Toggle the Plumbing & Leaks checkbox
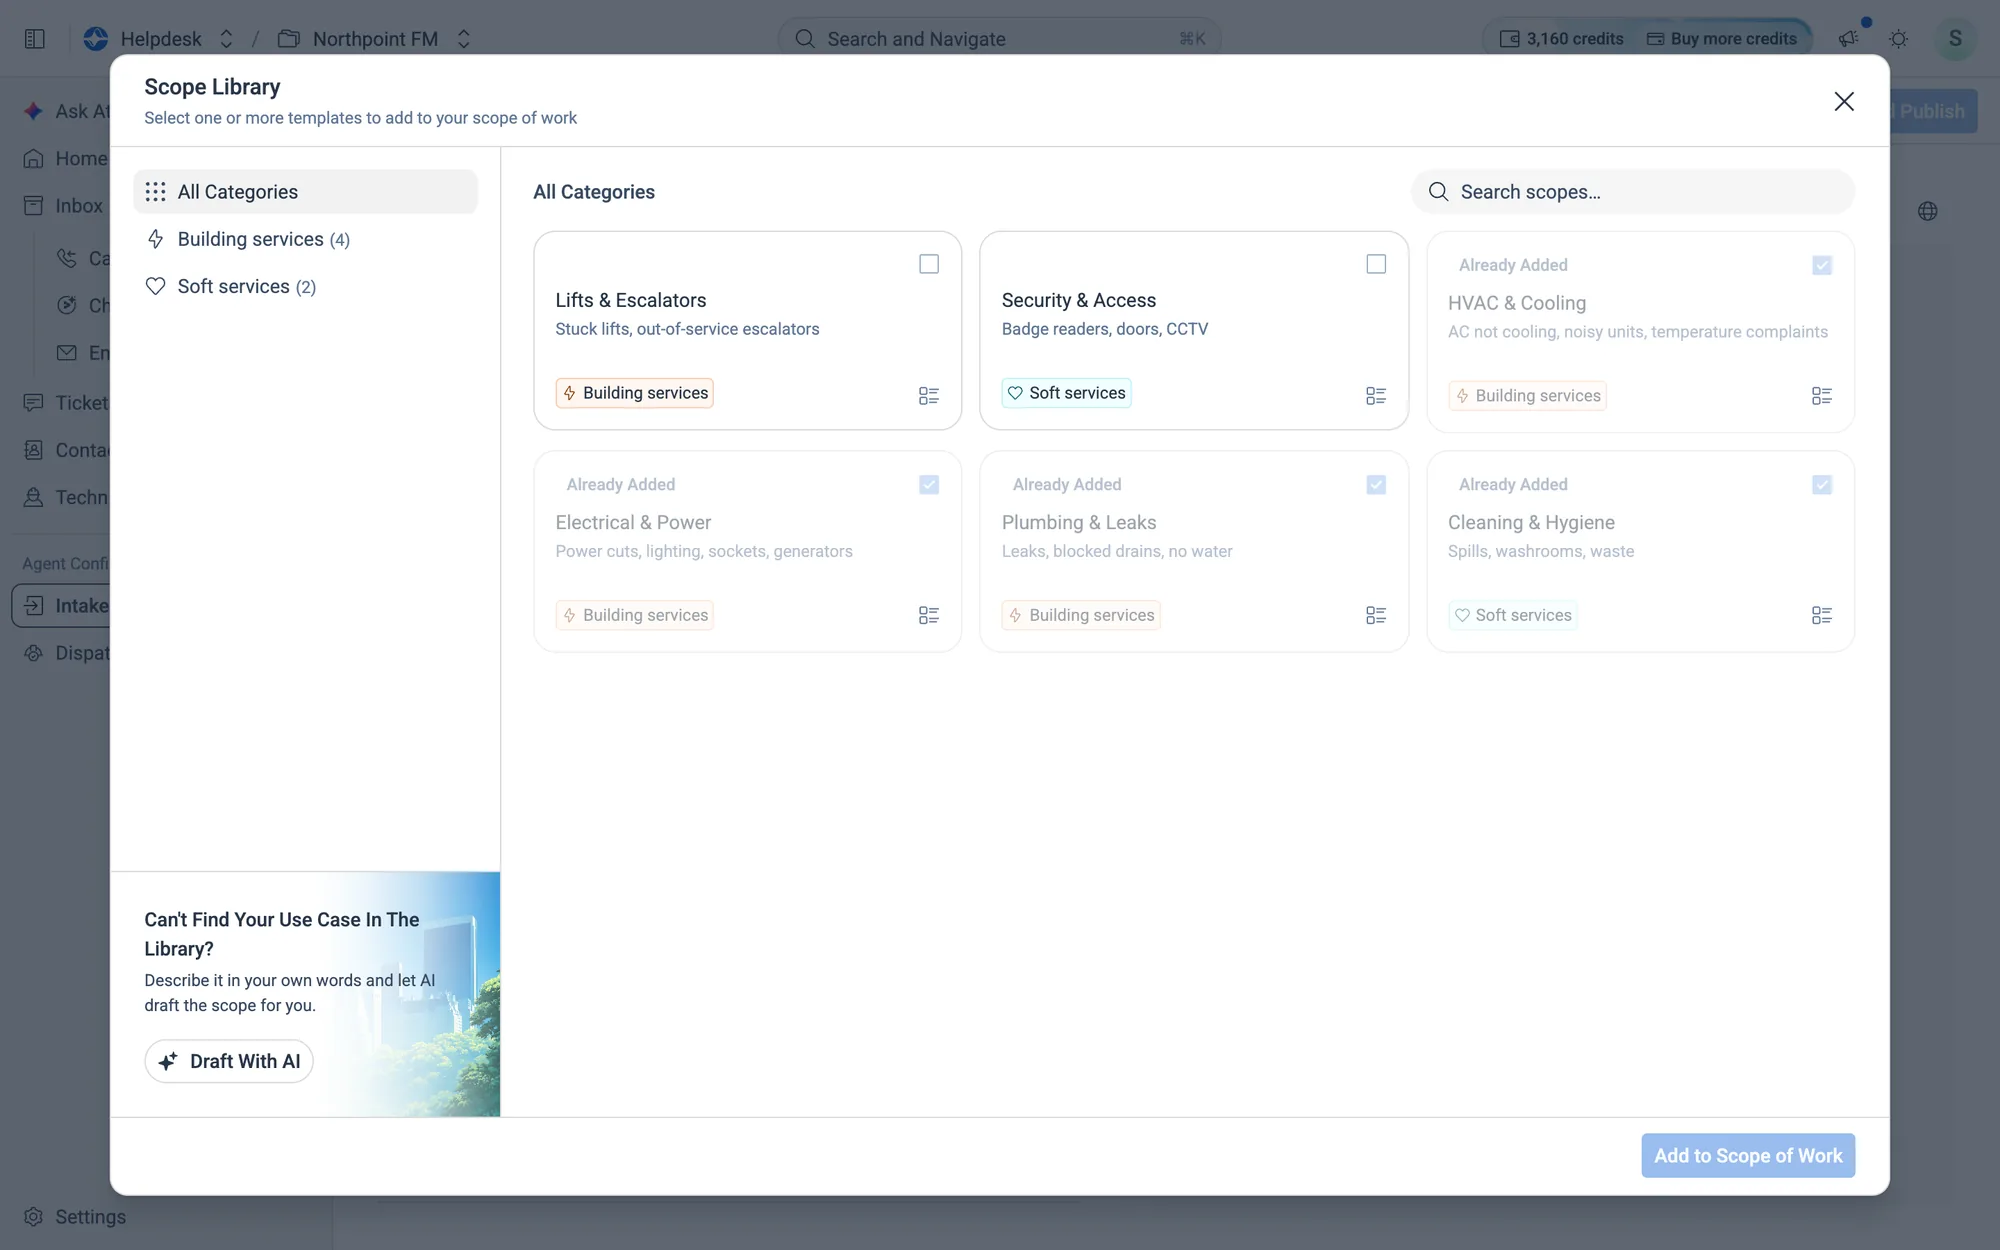Viewport: 2000px width, 1250px height. [1376, 484]
